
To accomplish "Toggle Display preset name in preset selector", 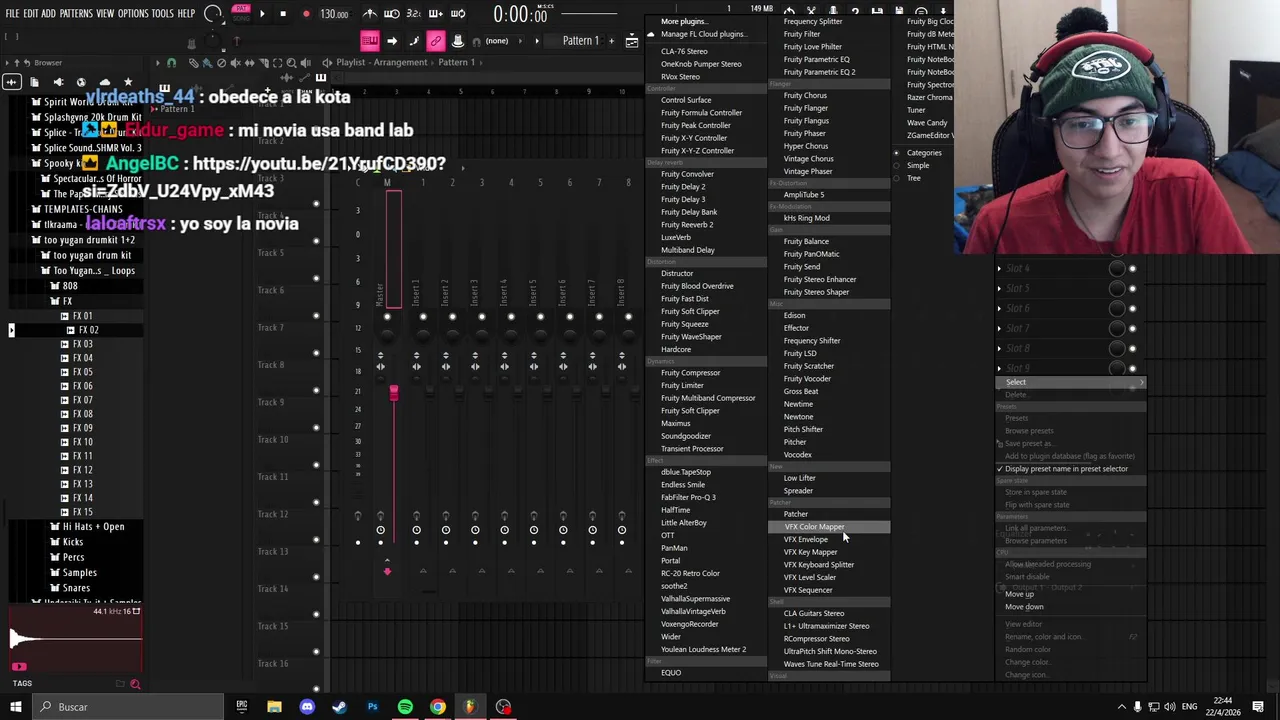I will pos(1066,469).
